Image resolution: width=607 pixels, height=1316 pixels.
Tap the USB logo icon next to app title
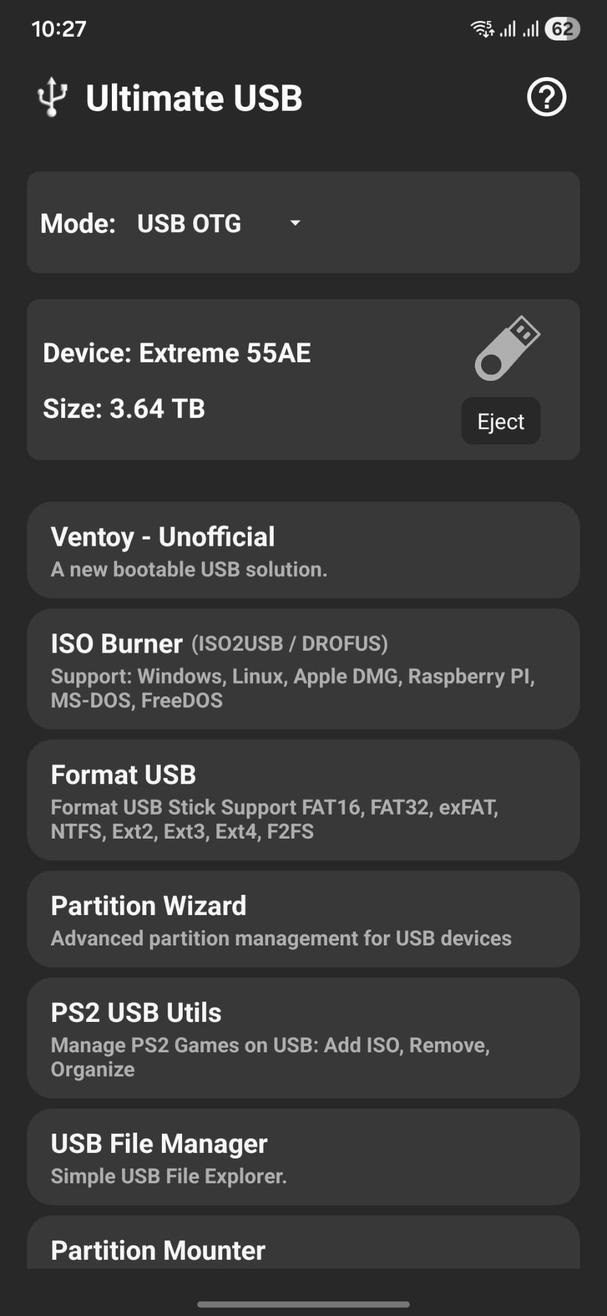pyautogui.click(x=50, y=97)
